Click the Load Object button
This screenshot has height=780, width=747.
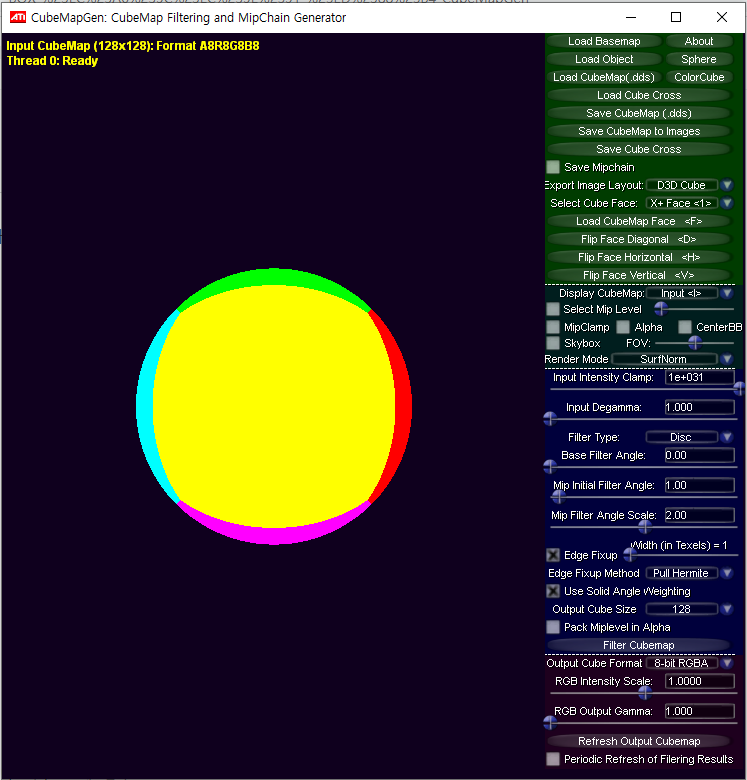[x=604, y=59]
